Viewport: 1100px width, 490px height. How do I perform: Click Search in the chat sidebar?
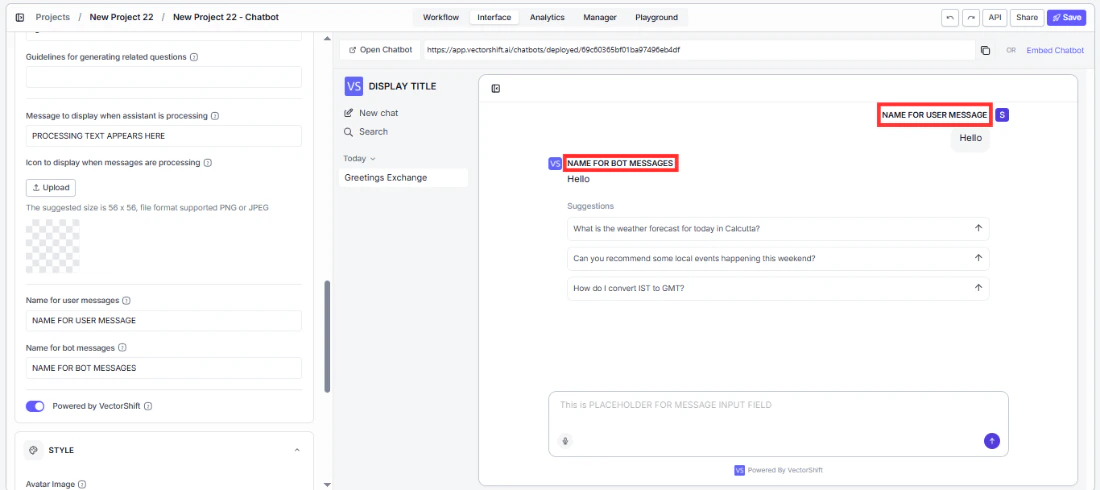[x=365, y=132]
